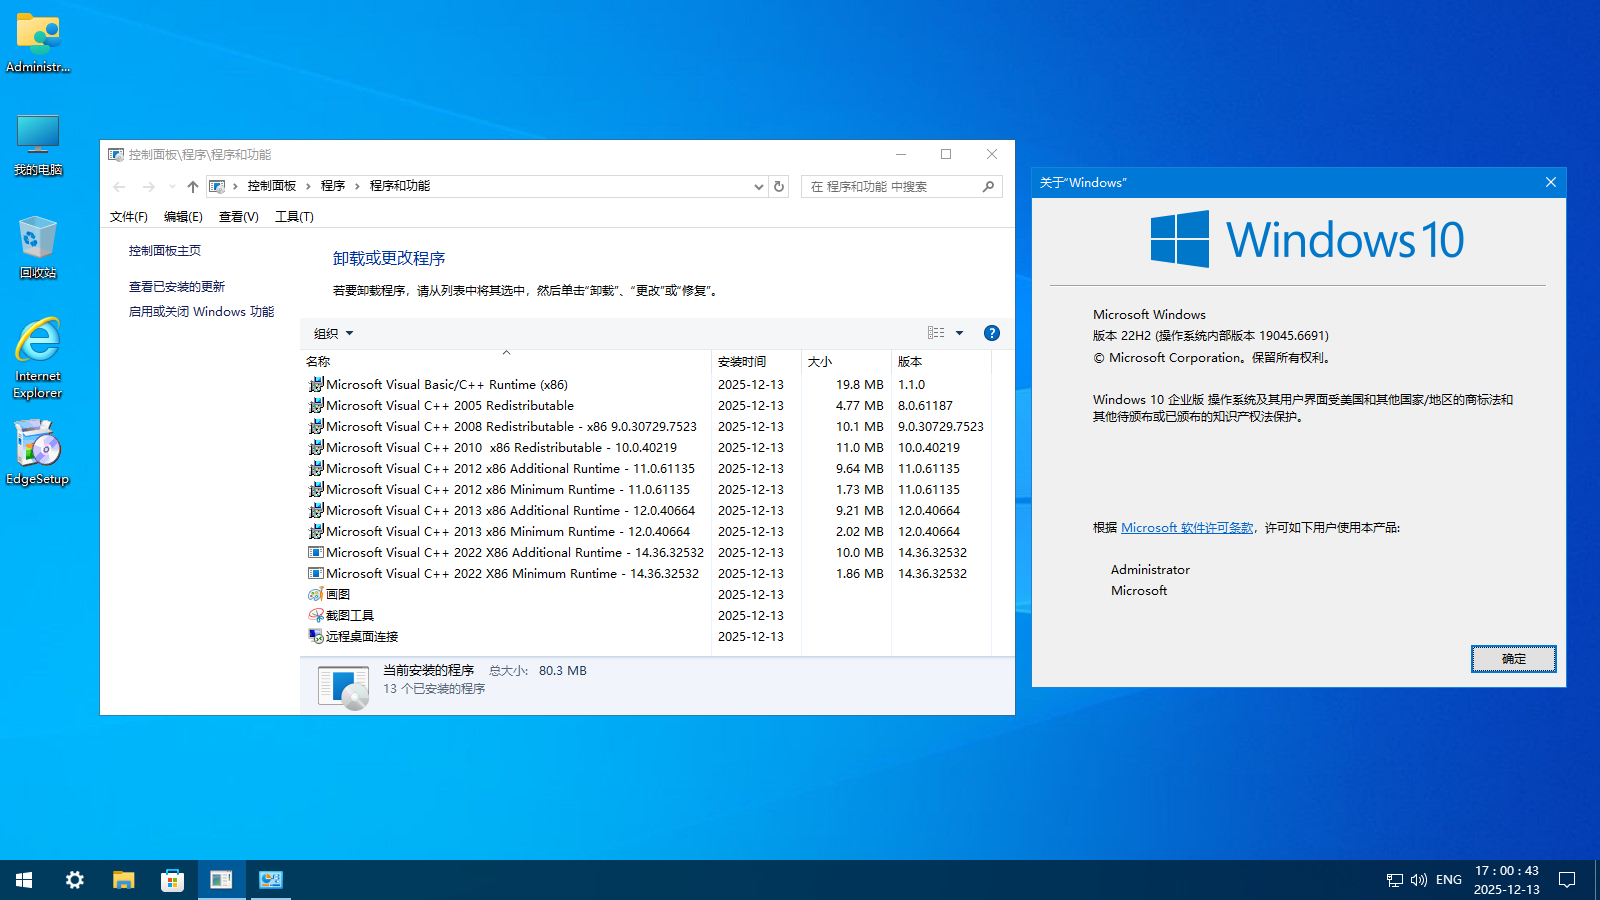This screenshot has width=1600, height=900.
Task: Sort by 名称 column header
Action: pos(507,361)
